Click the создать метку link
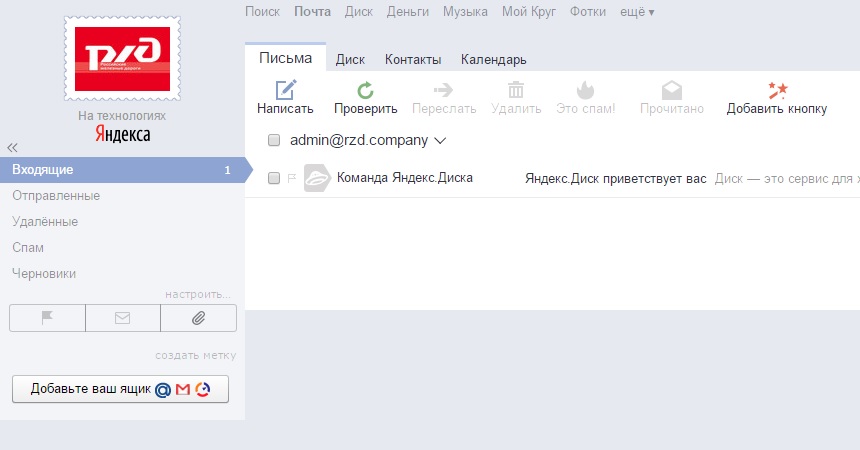 coord(195,355)
